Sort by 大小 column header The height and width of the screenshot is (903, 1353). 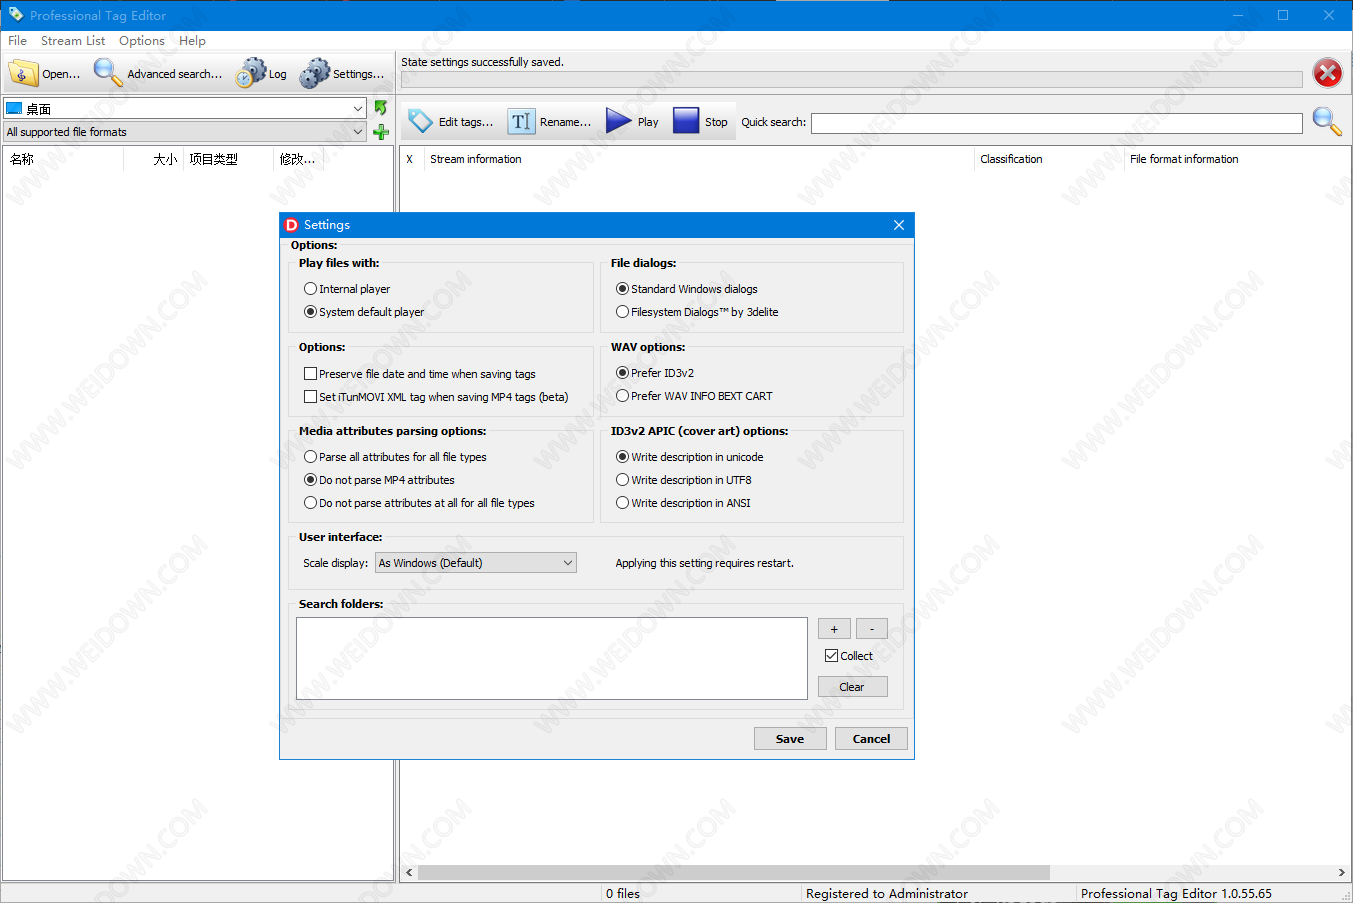point(153,159)
